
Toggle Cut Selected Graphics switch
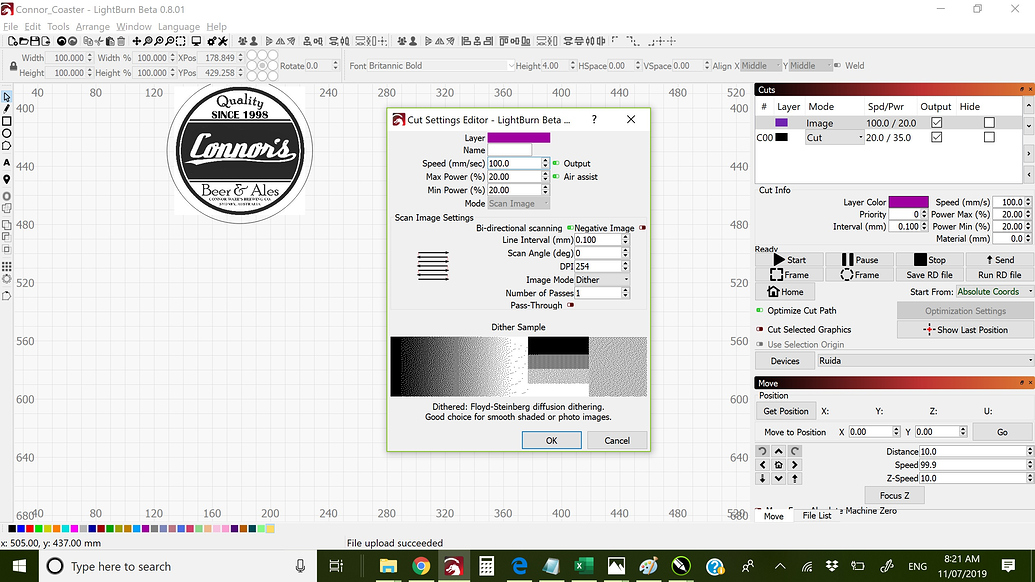[760, 329]
